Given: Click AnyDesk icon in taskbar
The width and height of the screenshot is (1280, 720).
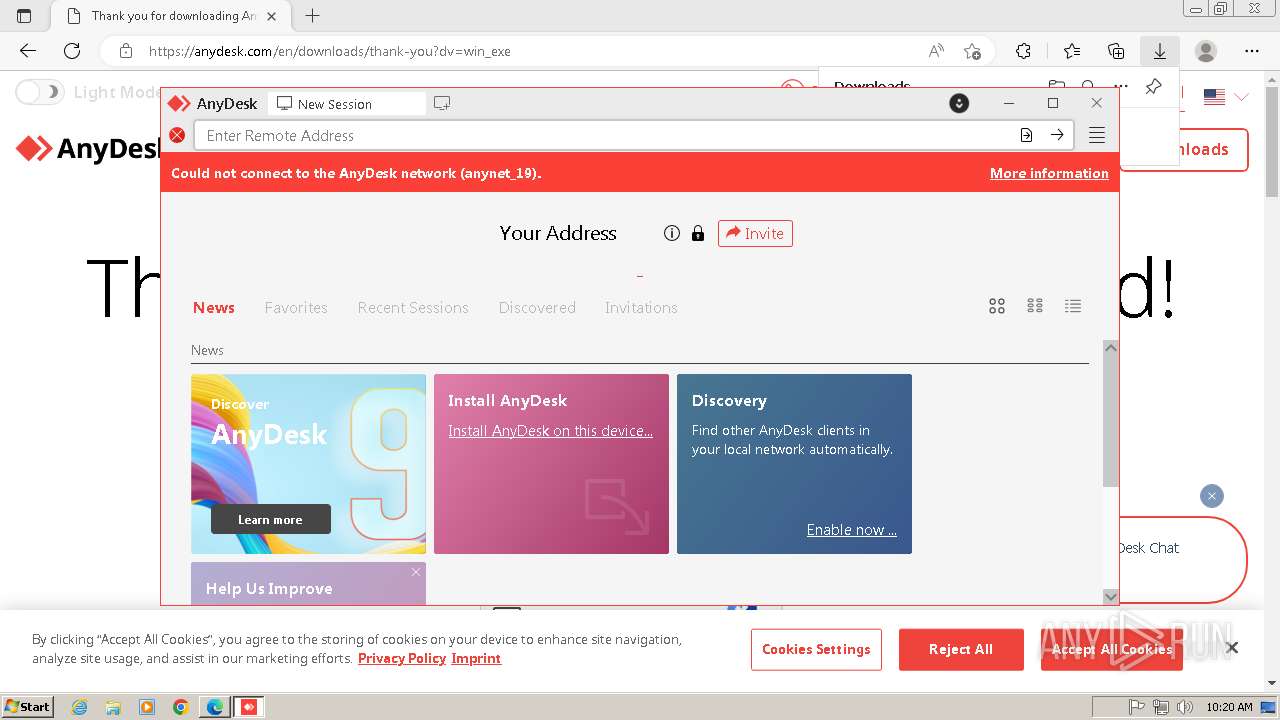Looking at the screenshot, I should click(248, 707).
